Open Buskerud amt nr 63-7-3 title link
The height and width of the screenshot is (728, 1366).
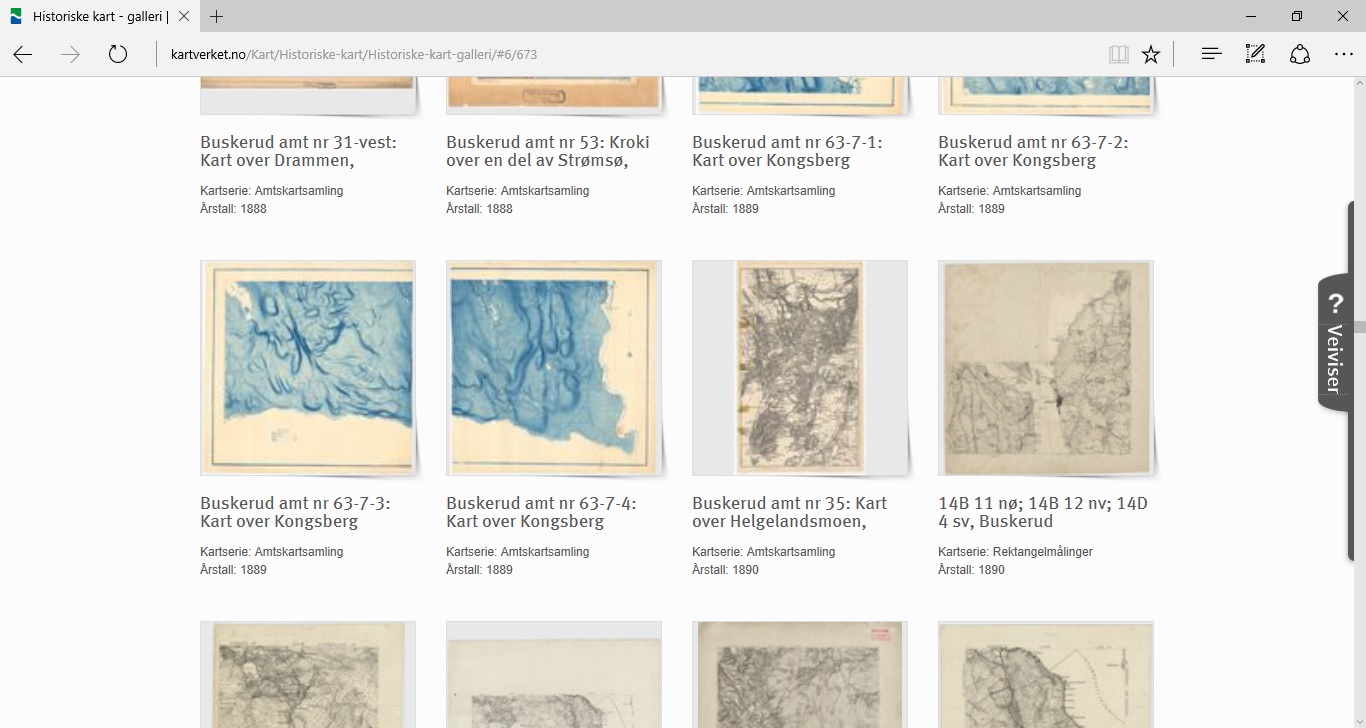(x=295, y=512)
